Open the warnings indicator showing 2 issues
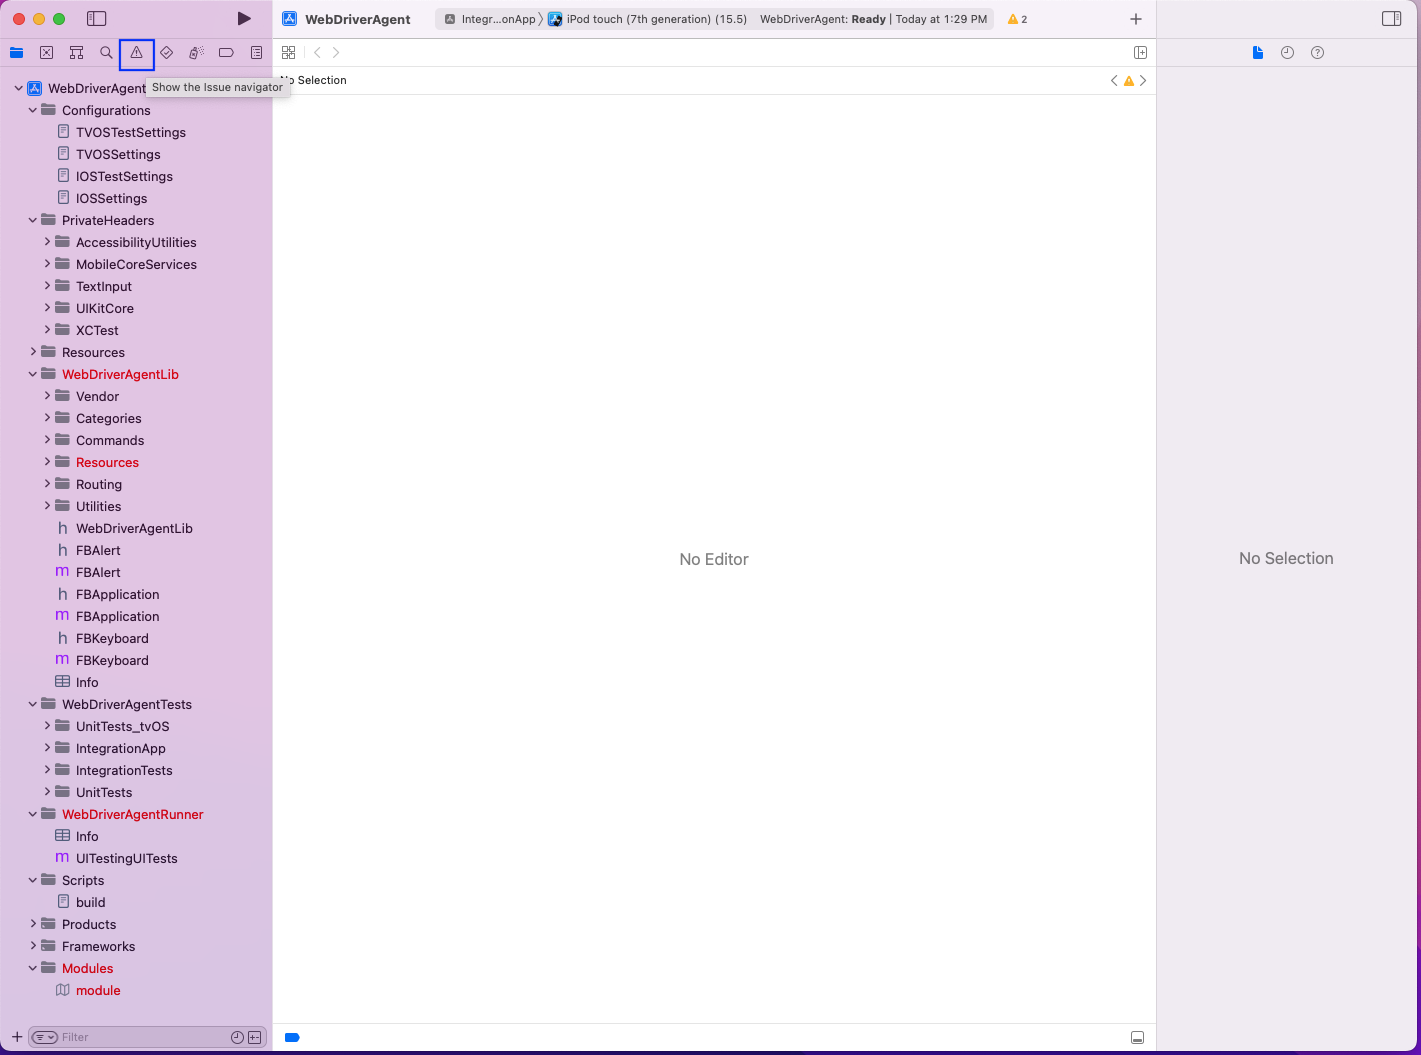This screenshot has height=1055, width=1421. coord(1018,19)
